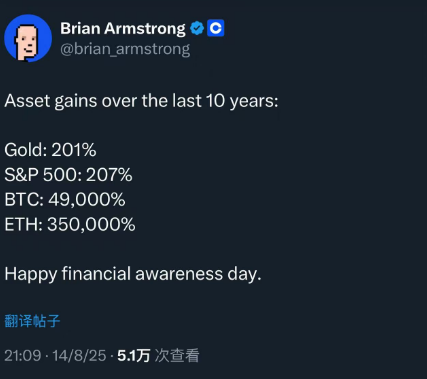Click the BTC label

22,200
